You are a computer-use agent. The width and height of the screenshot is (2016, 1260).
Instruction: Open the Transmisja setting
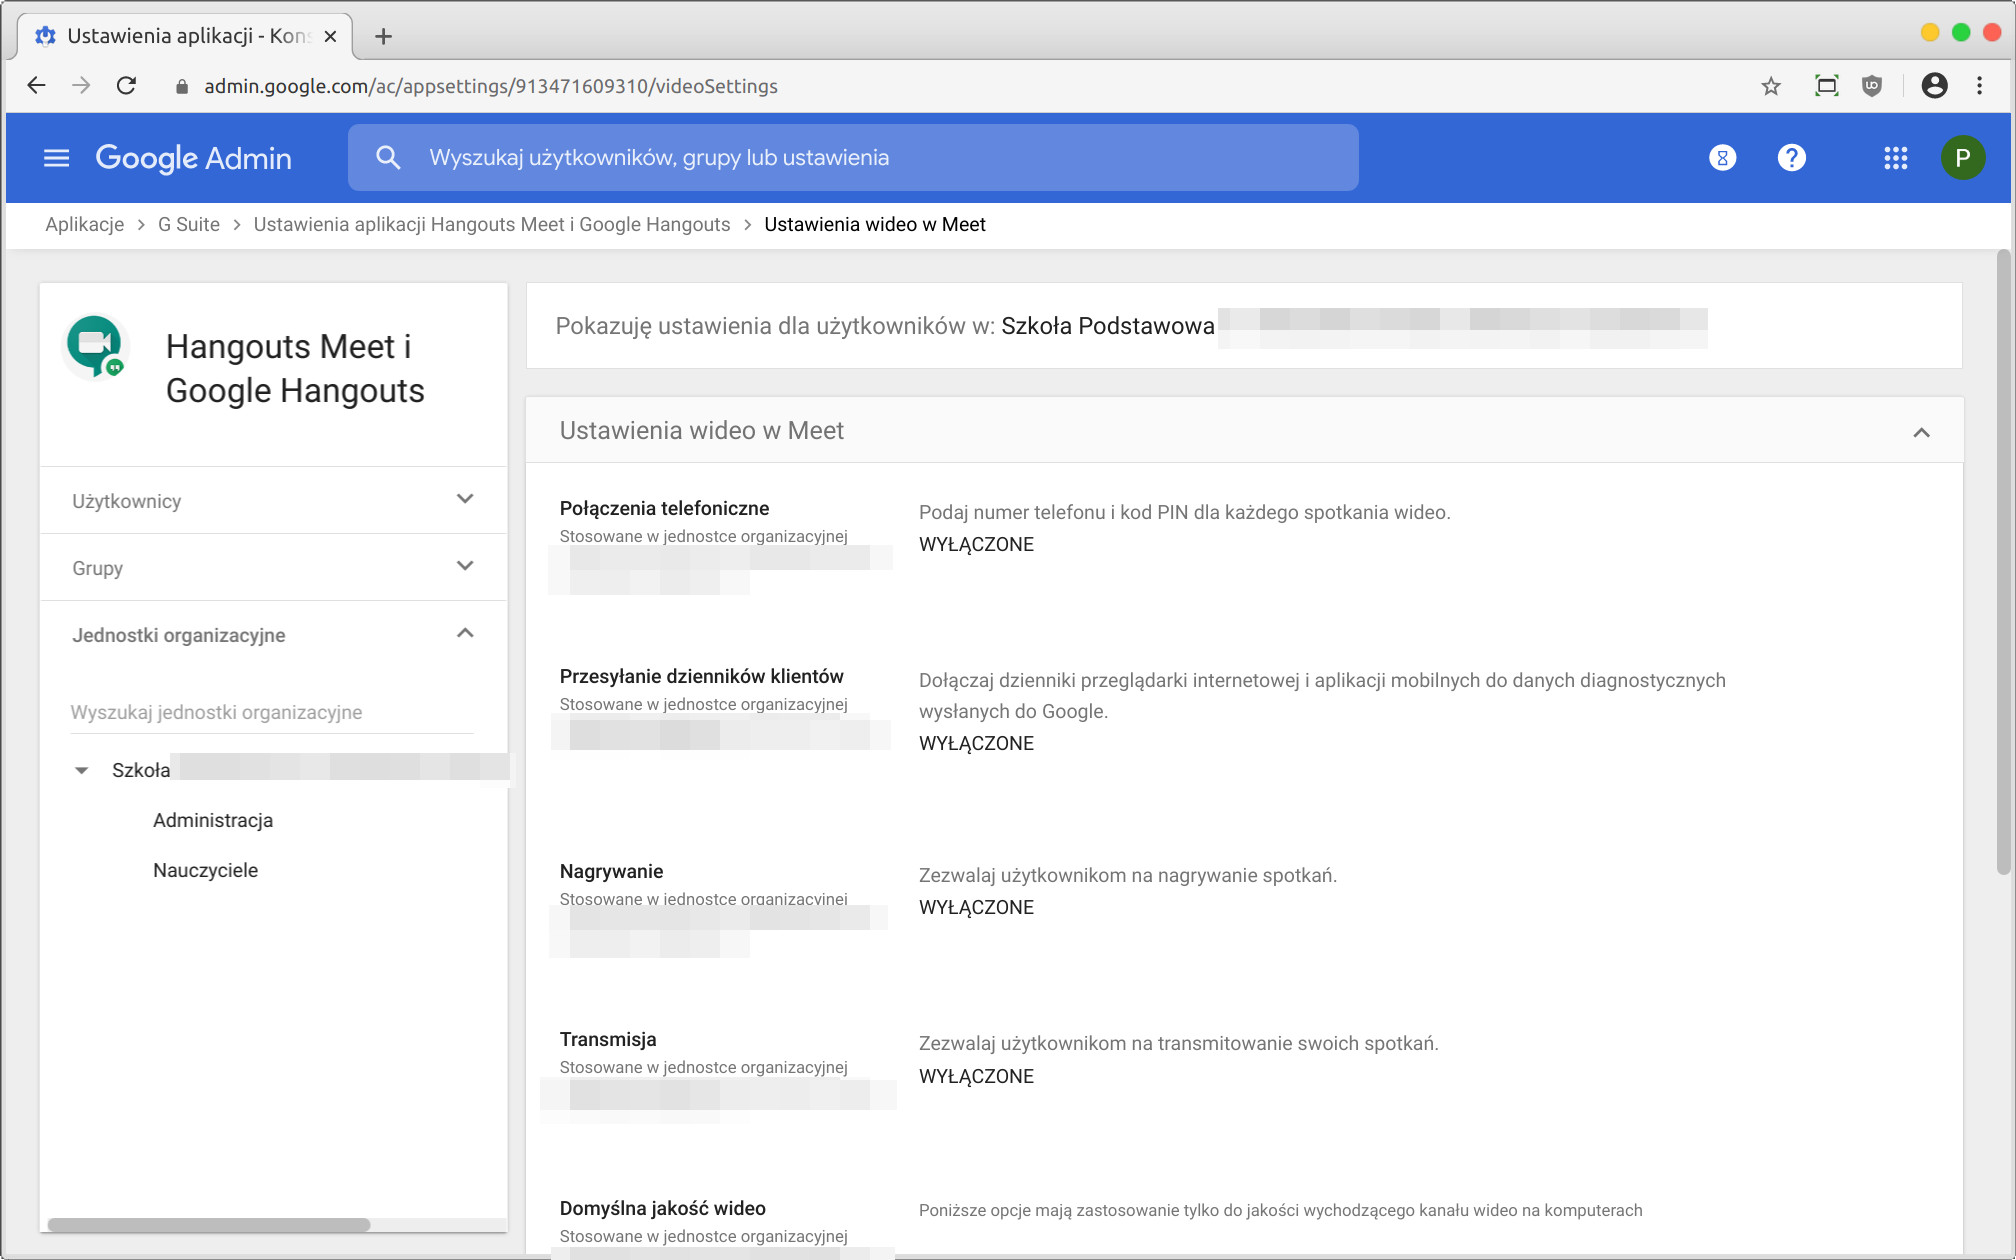608,1039
